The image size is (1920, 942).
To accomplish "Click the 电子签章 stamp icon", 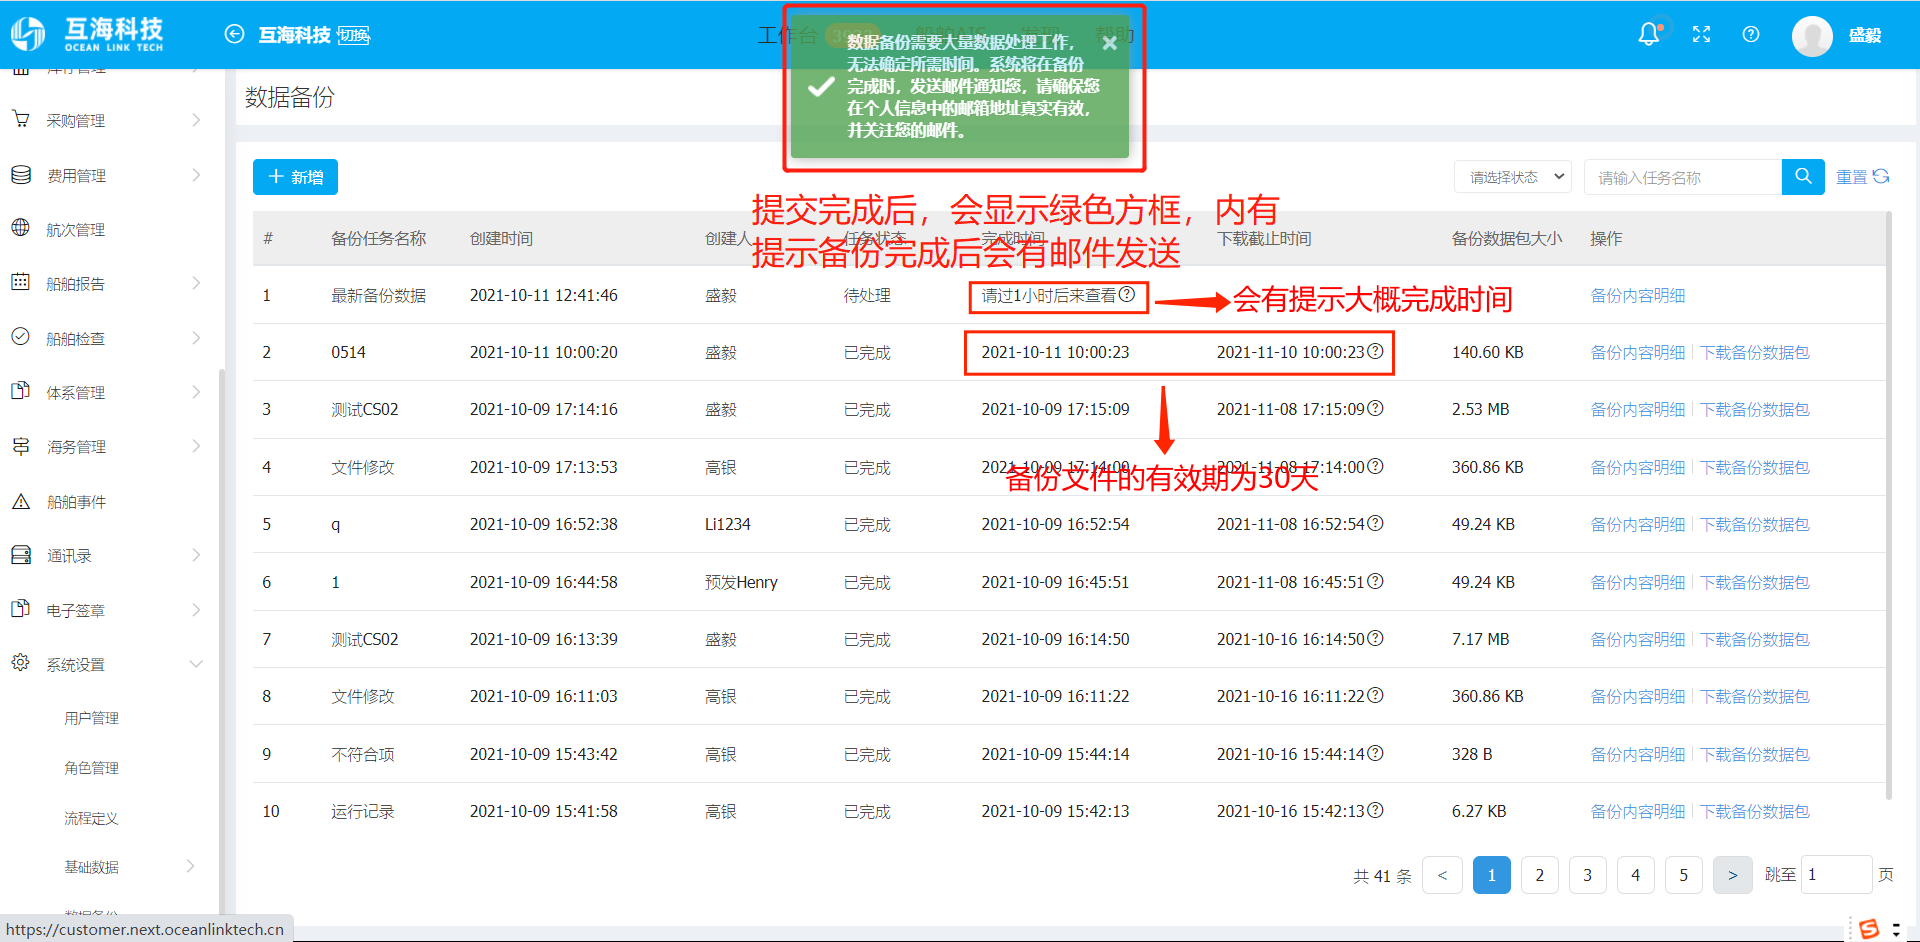I will [21, 609].
